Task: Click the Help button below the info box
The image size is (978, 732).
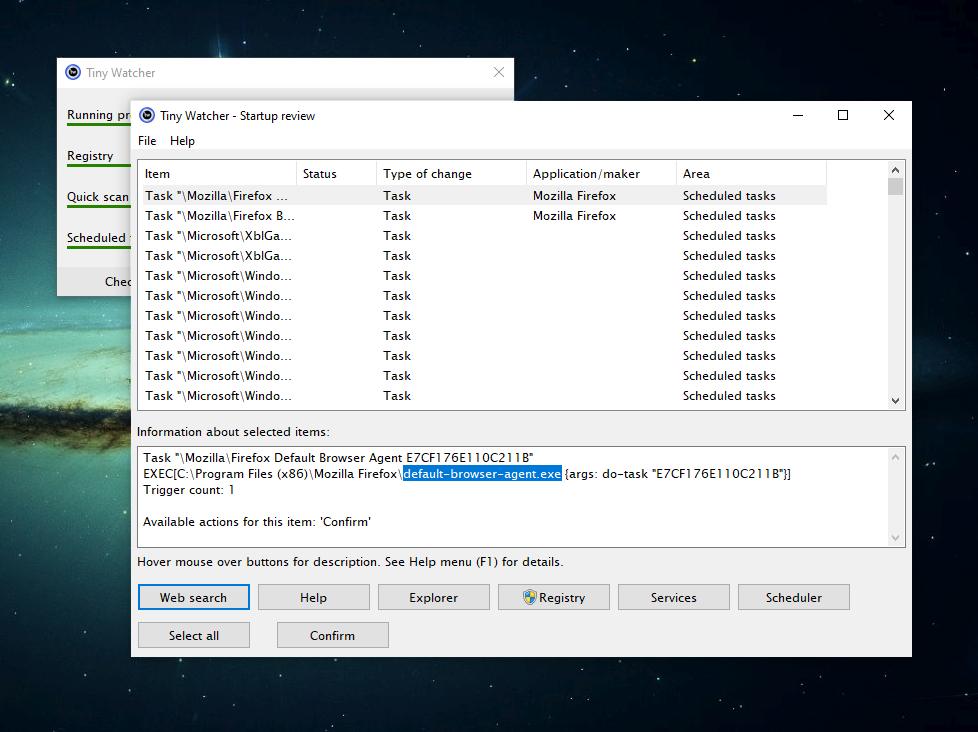Action: click(314, 597)
